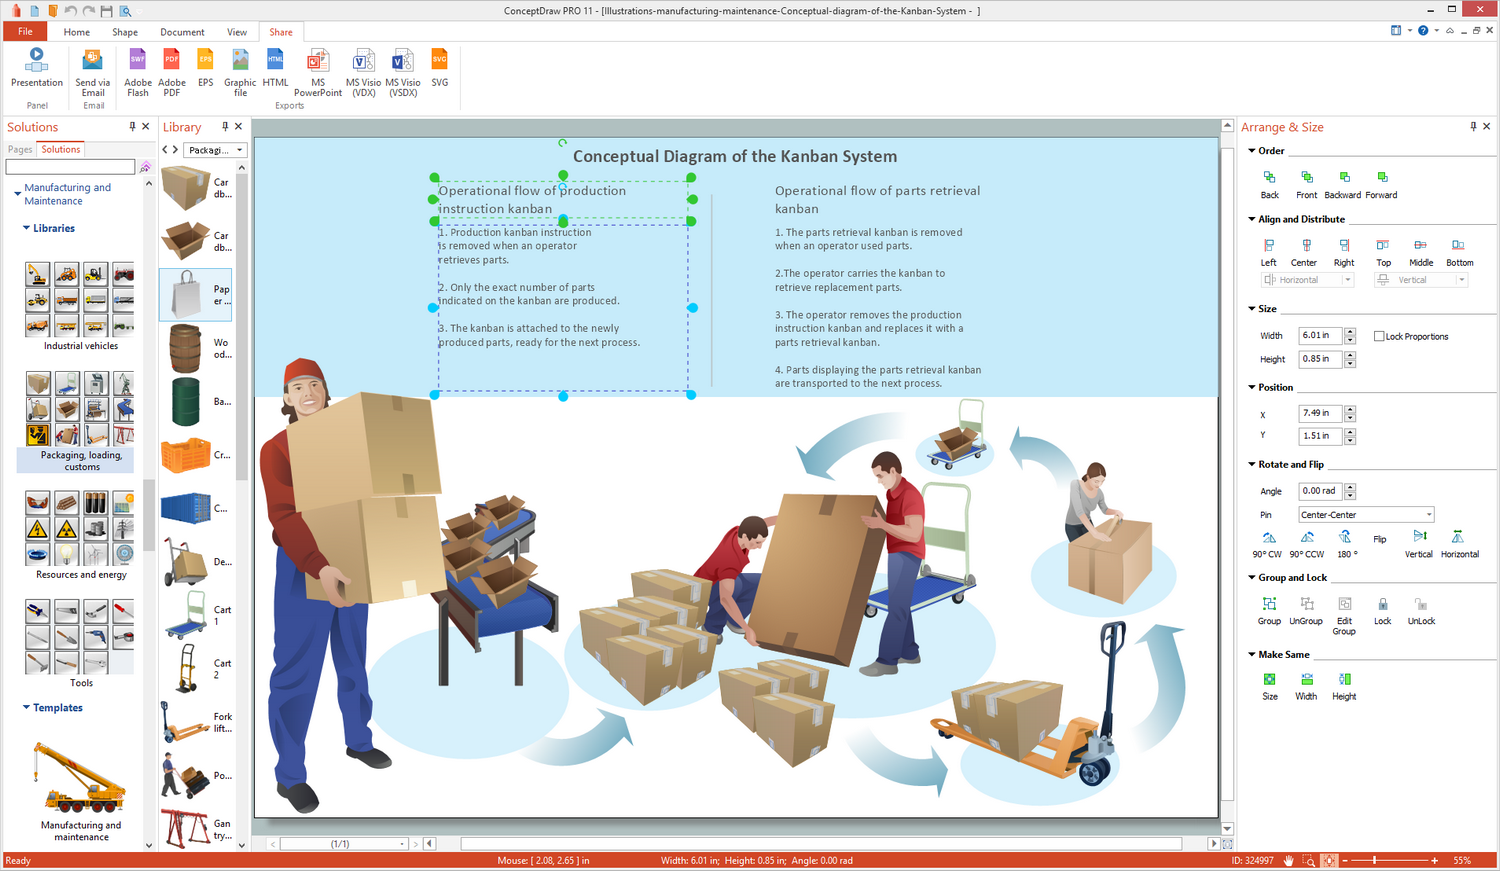Open the library selector dropdown showing Packagi...
Image resolution: width=1500 pixels, height=871 pixels.
pos(216,150)
